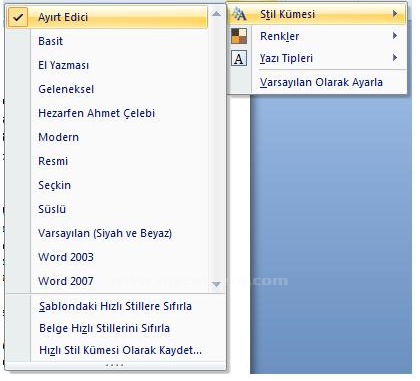420x381 pixels.
Task: Click the Yazı Tipleri letter A icon
Action: [239, 58]
